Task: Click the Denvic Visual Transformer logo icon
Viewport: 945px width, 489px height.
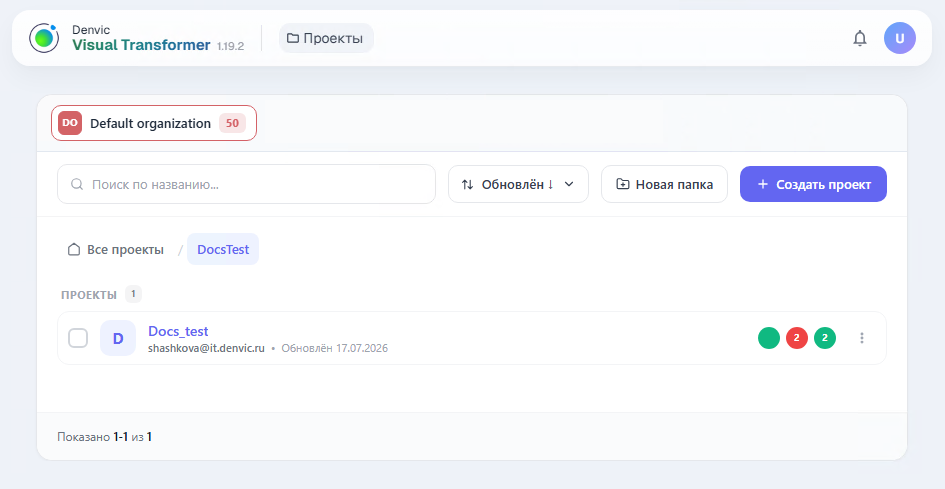Action: click(x=44, y=38)
